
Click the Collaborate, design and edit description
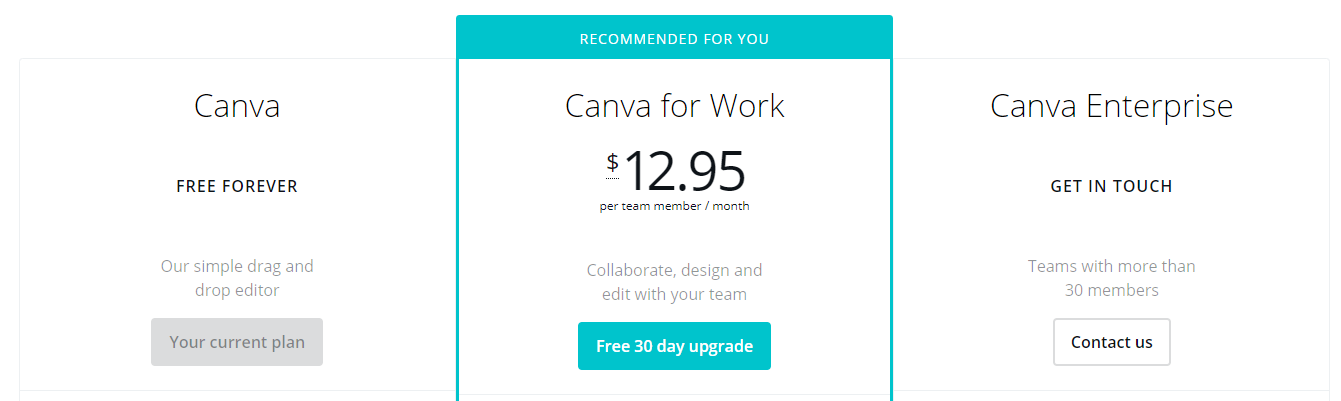pyautogui.click(x=674, y=282)
